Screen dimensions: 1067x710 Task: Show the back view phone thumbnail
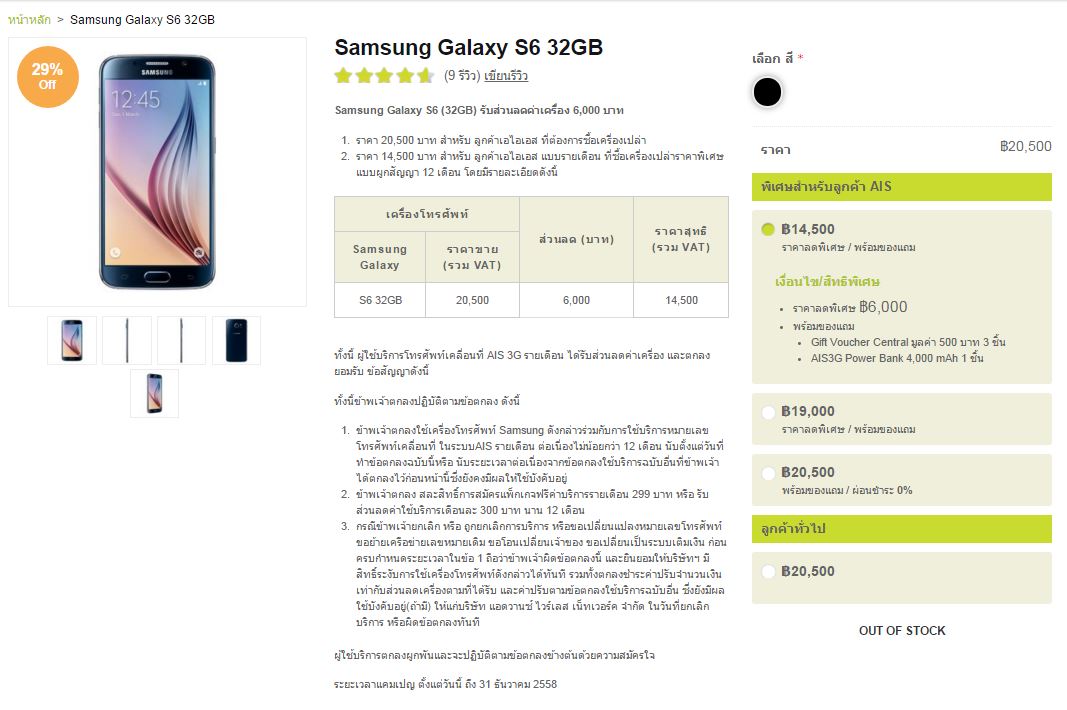(236, 340)
